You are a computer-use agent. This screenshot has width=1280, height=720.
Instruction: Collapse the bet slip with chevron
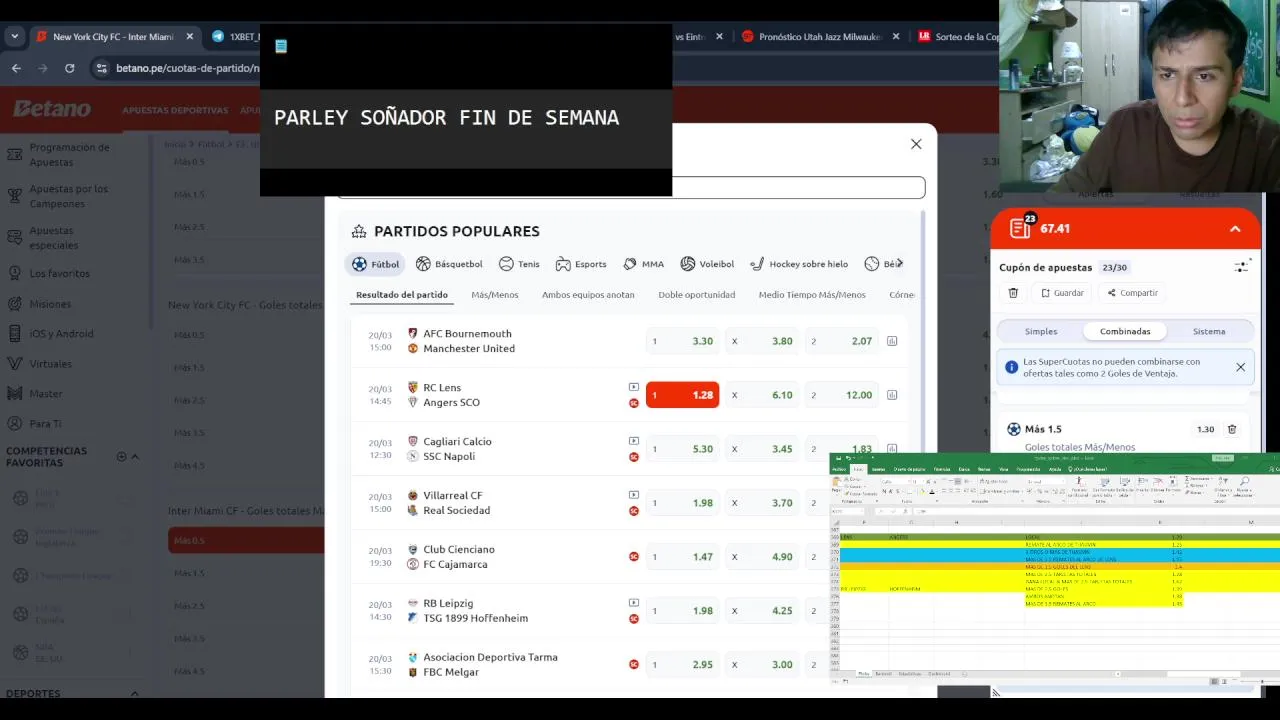pos(1235,229)
